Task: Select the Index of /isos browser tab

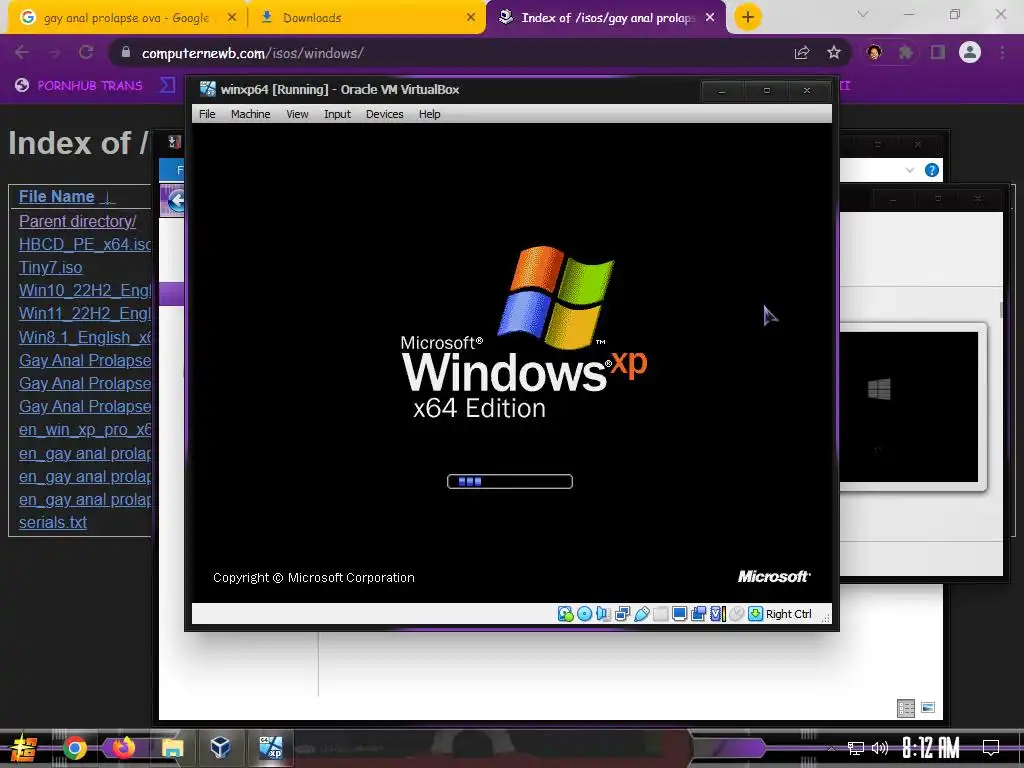Action: [x=607, y=18]
